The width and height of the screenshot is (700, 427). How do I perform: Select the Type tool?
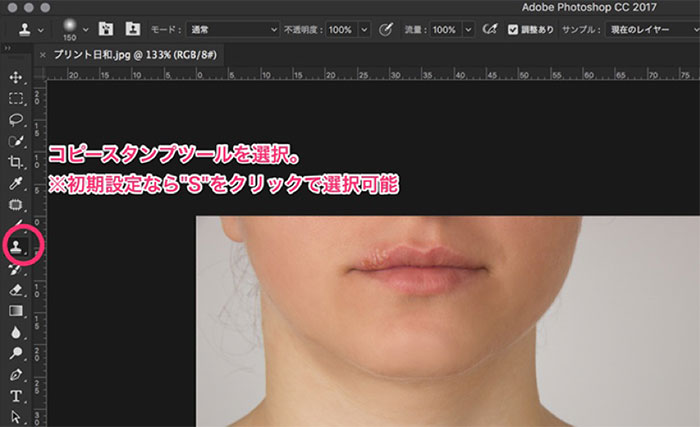tap(16, 396)
